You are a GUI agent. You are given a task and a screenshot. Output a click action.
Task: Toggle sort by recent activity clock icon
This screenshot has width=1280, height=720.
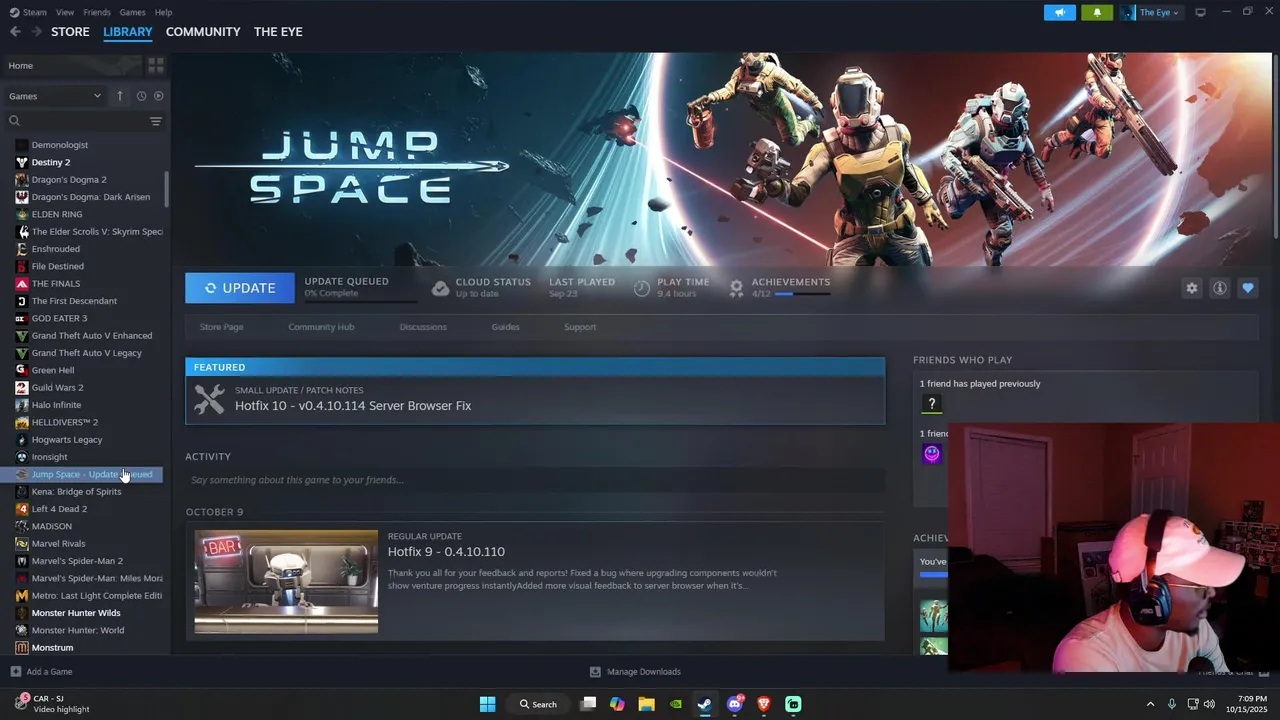click(x=141, y=96)
